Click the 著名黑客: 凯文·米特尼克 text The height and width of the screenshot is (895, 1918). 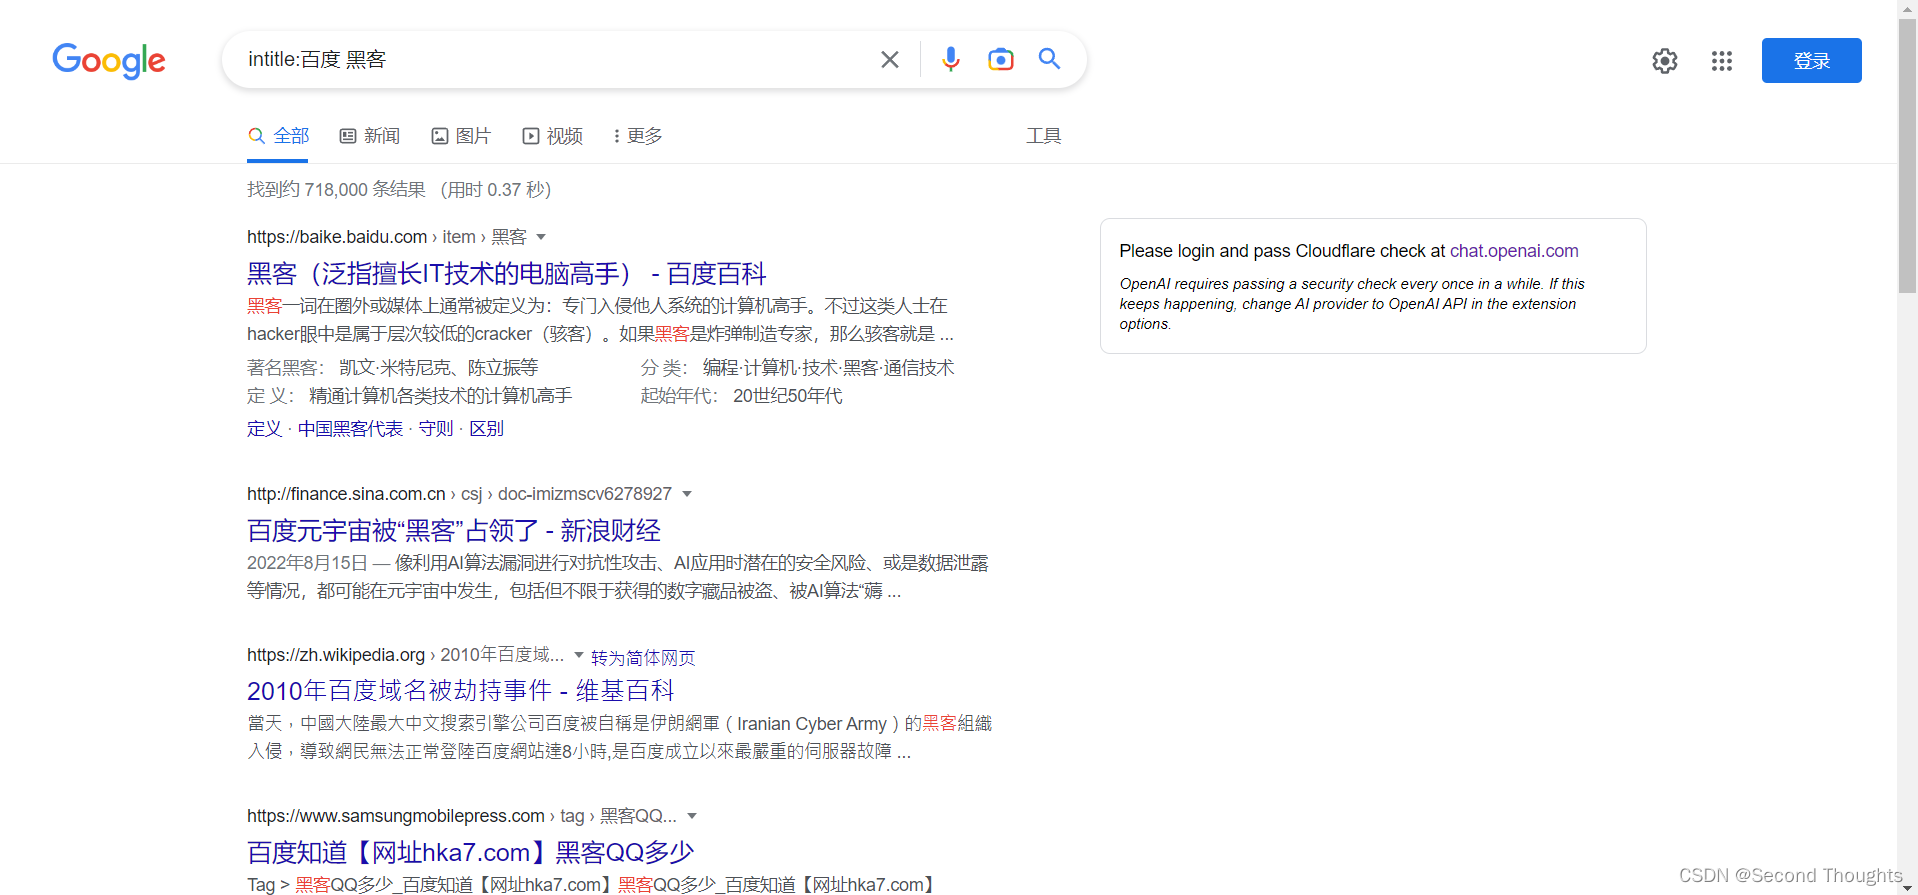click(x=393, y=368)
